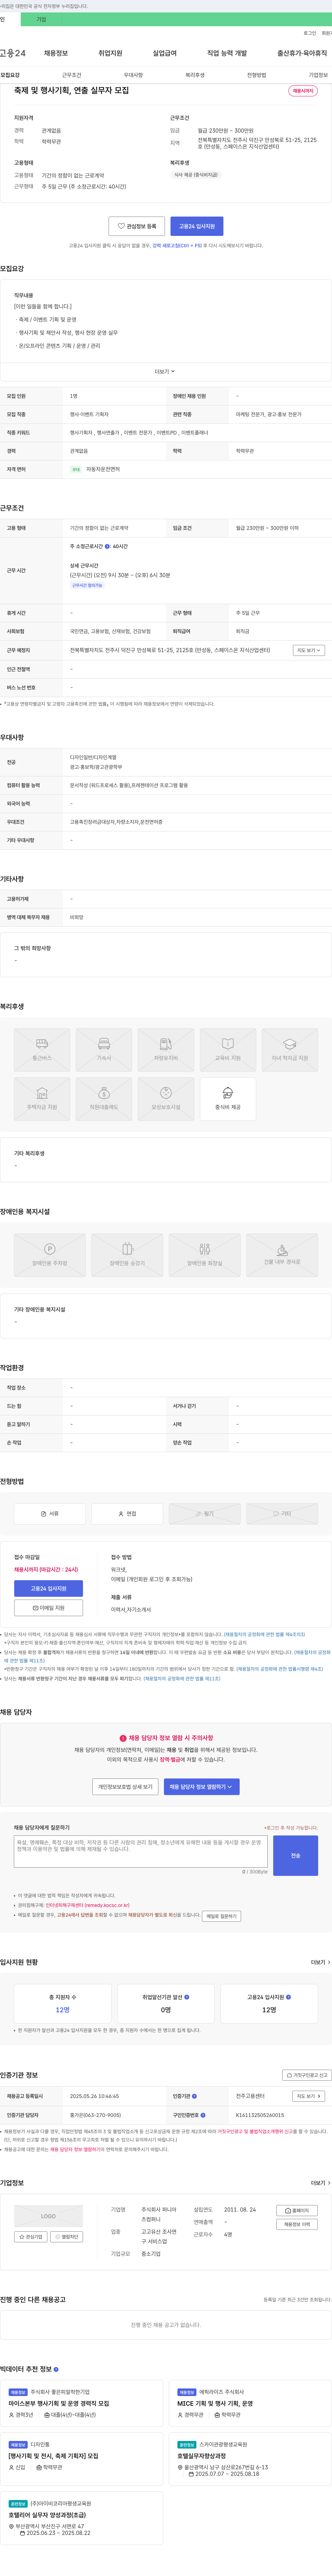The width and height of the screenshot is (332, 2576).
Task: Open 지도 보기 in 인증기관 정보
Action: pos(308,2096)
